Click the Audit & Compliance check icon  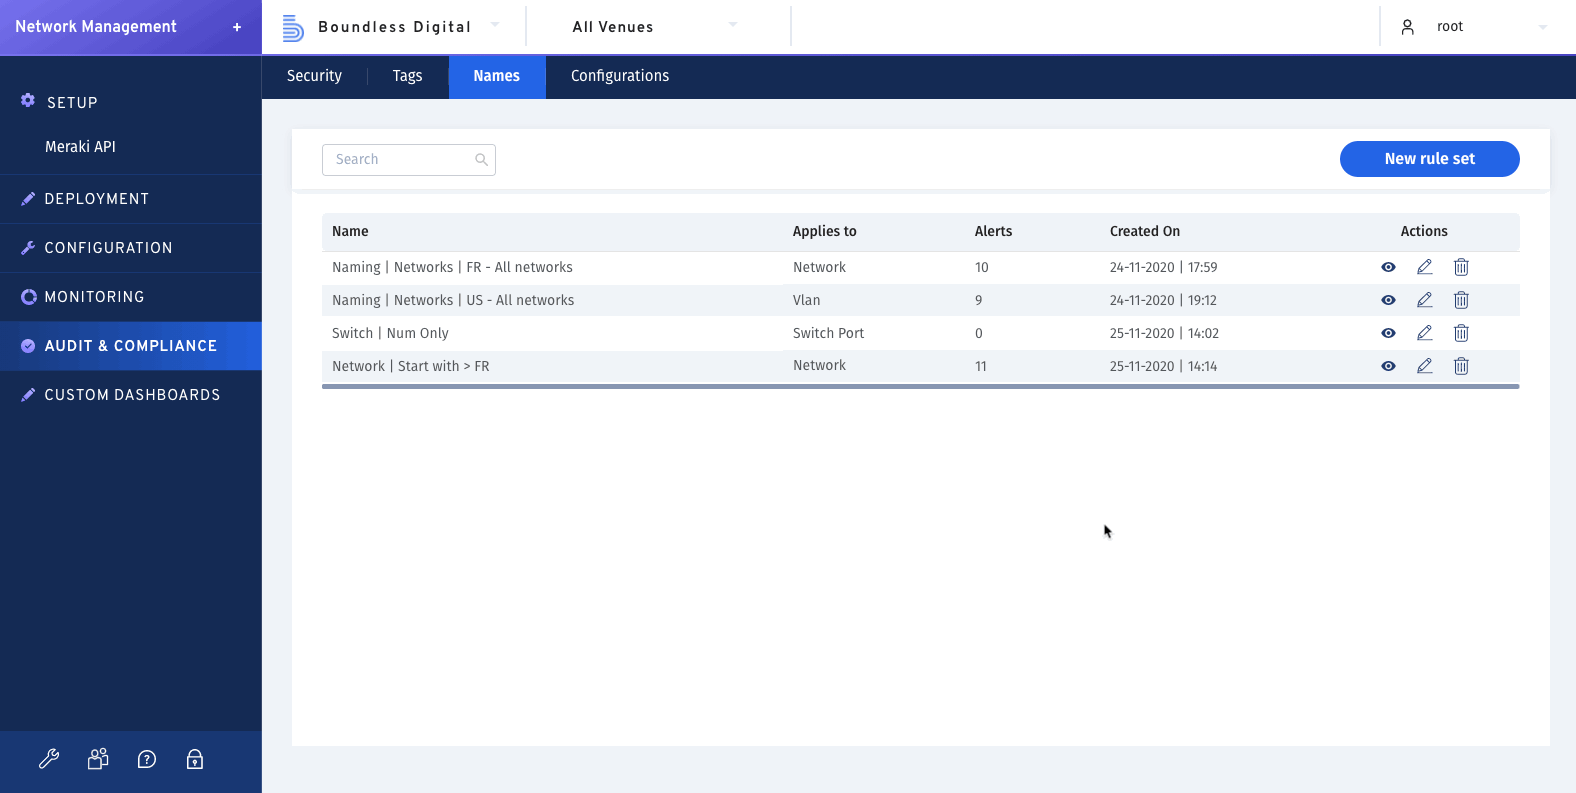click(28, 346)
